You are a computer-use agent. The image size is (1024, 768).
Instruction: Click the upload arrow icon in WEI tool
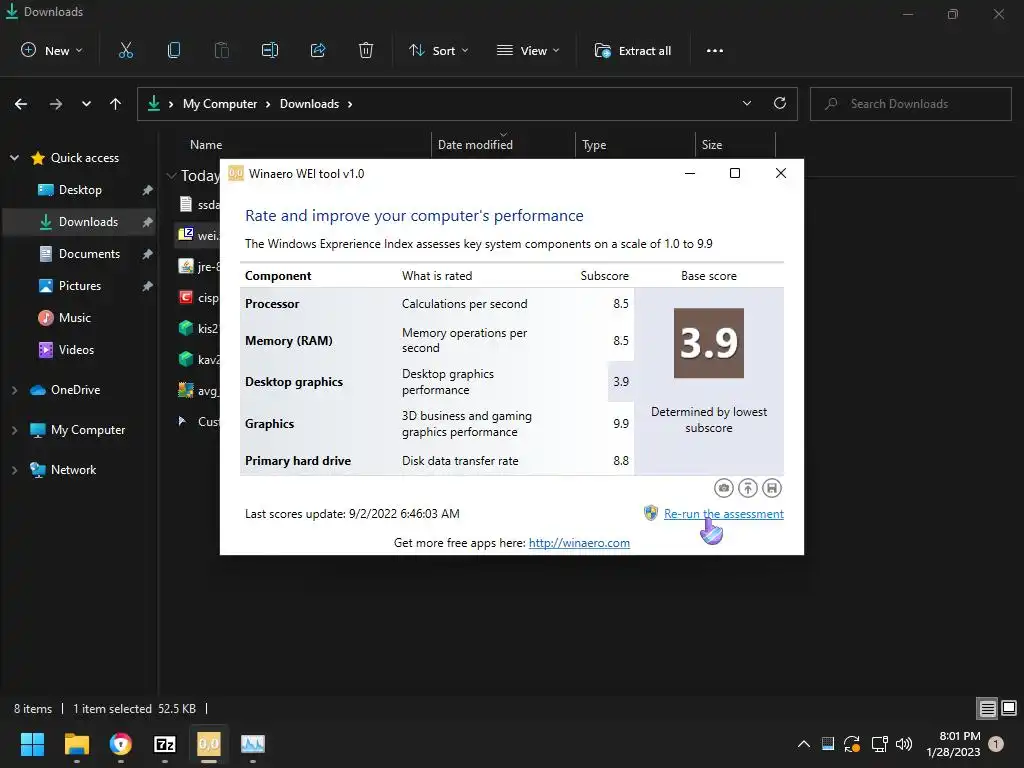click(x=748, y=488)
